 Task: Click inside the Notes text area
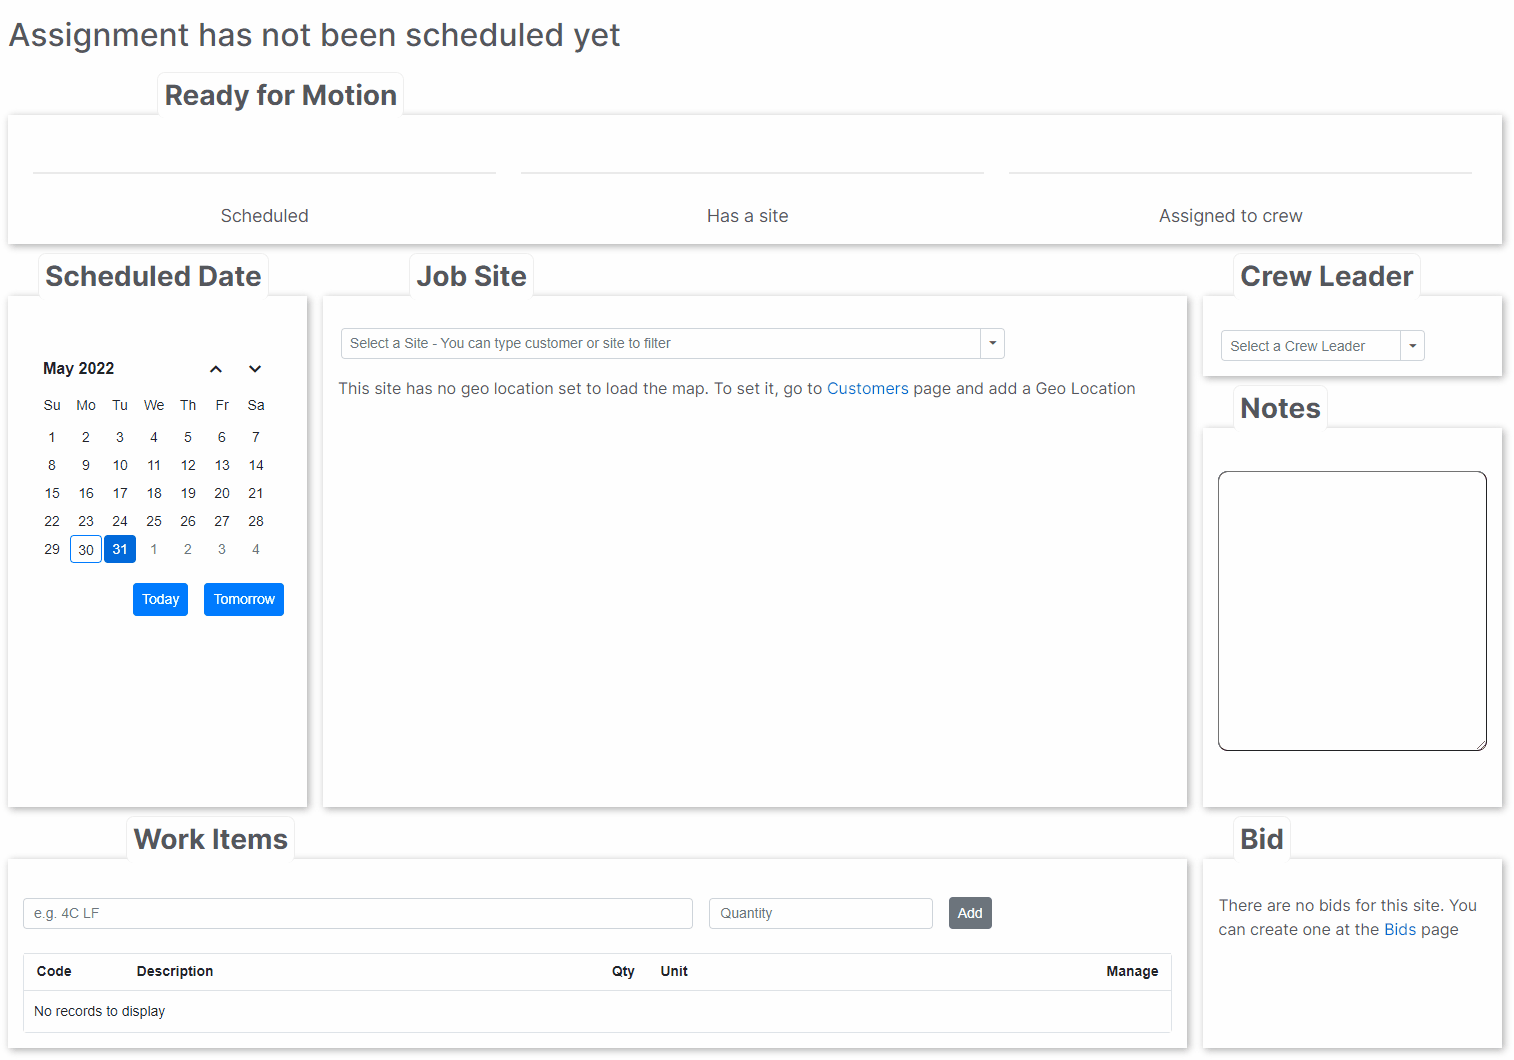click(x=1352, y=611)
